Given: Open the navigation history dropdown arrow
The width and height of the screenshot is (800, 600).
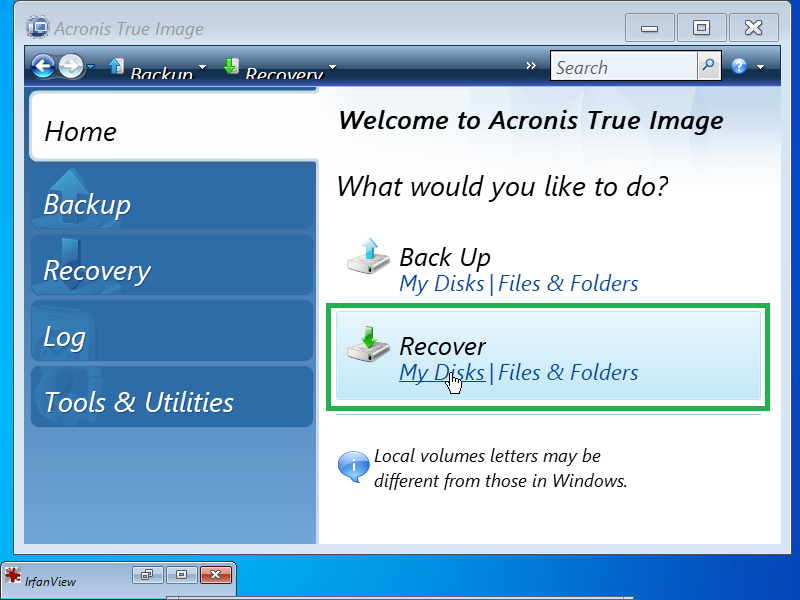Looking at the screenshot, I should coord(91,67).
